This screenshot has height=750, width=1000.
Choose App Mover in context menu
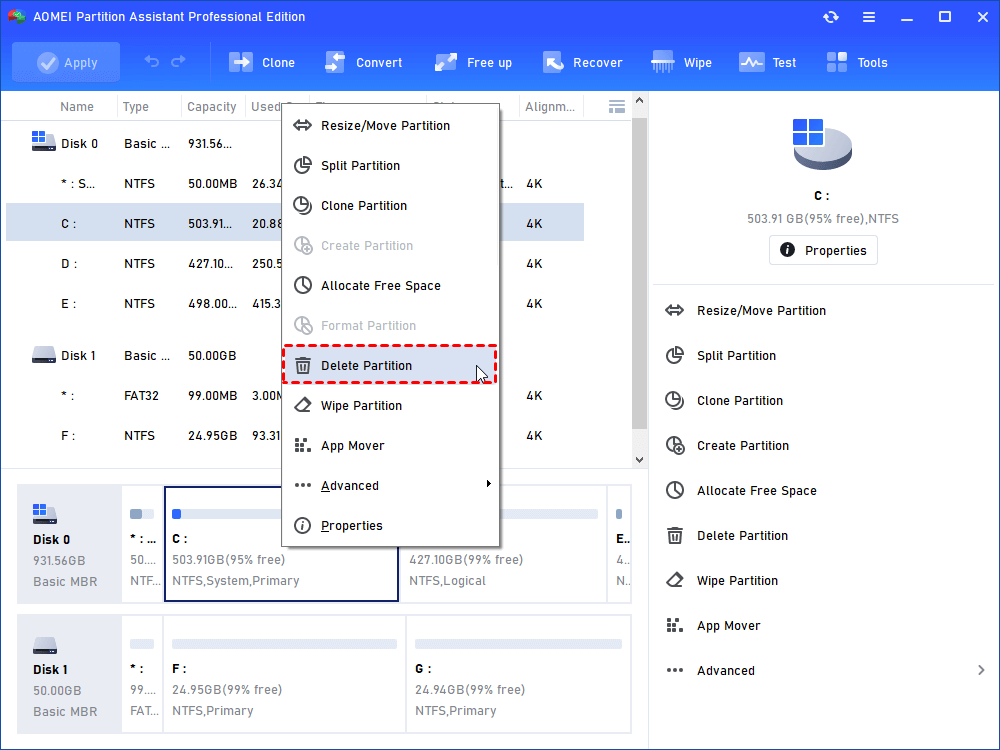[390, 446]
